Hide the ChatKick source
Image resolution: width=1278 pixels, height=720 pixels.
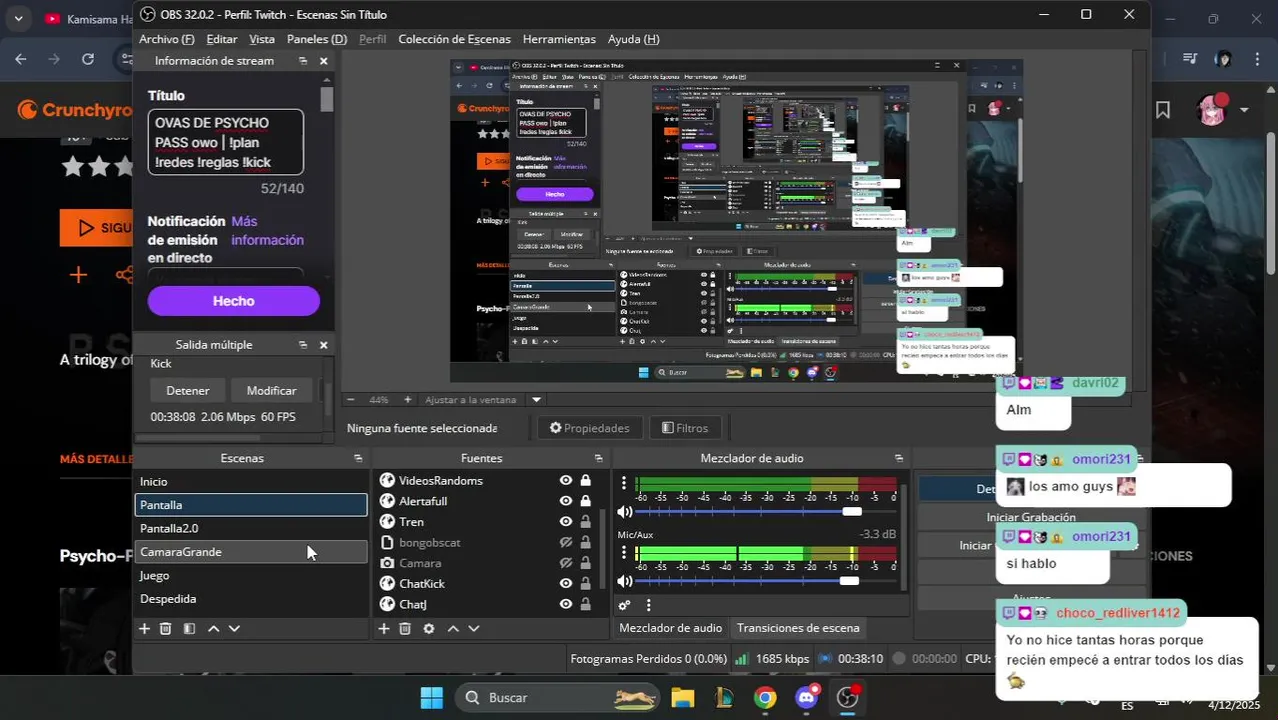point(566,583)
